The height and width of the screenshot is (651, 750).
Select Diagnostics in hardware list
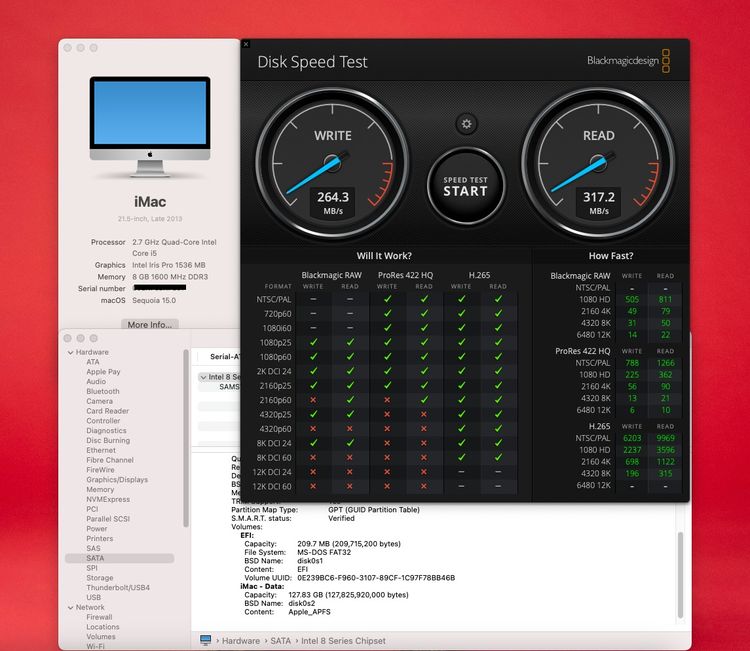[106, 430]
